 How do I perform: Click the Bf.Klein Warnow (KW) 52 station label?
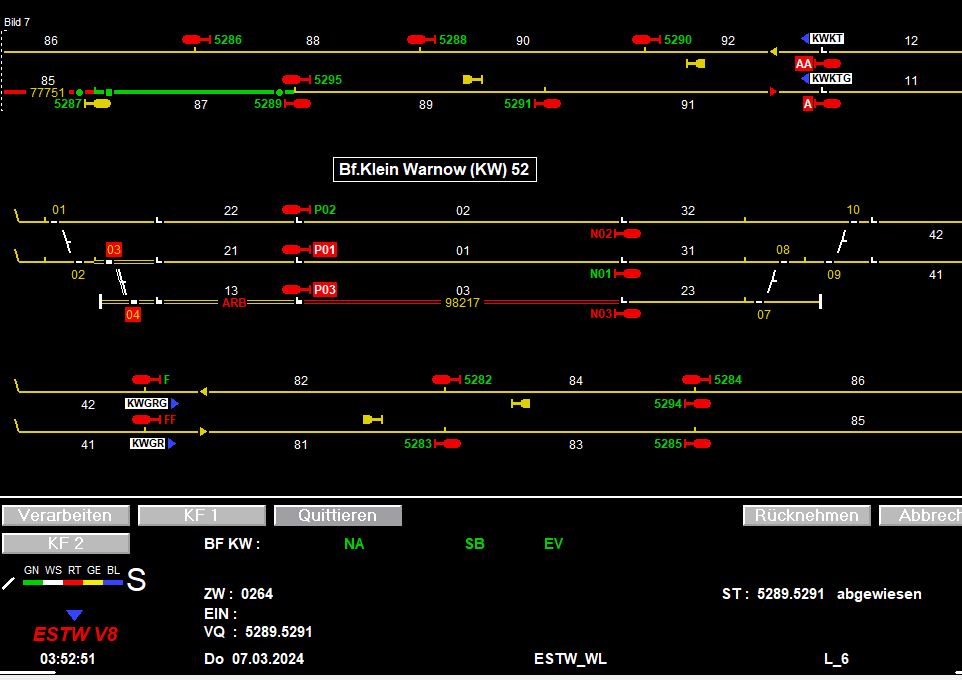434,169
